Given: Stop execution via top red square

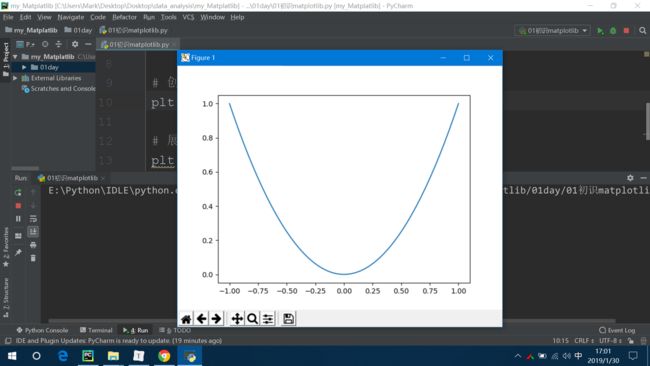Looking at the screenshot, I should [x=626, y=31].
